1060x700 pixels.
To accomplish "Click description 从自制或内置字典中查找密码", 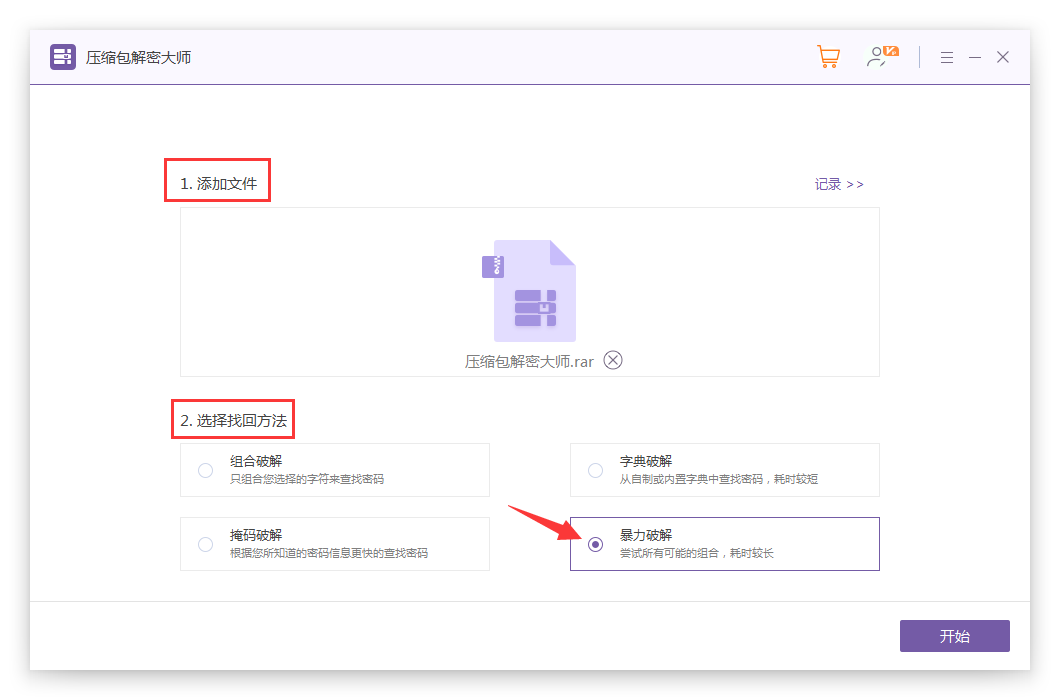I will (691, 479).
